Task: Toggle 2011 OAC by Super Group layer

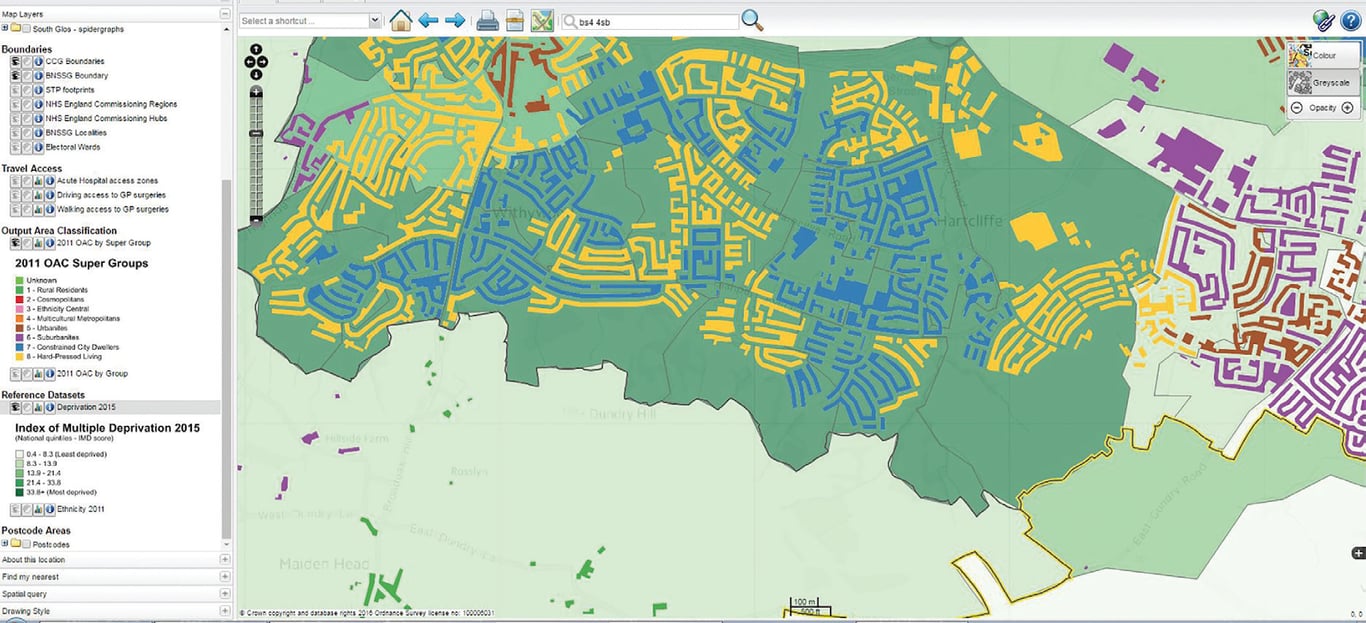Action: point(16,243)
